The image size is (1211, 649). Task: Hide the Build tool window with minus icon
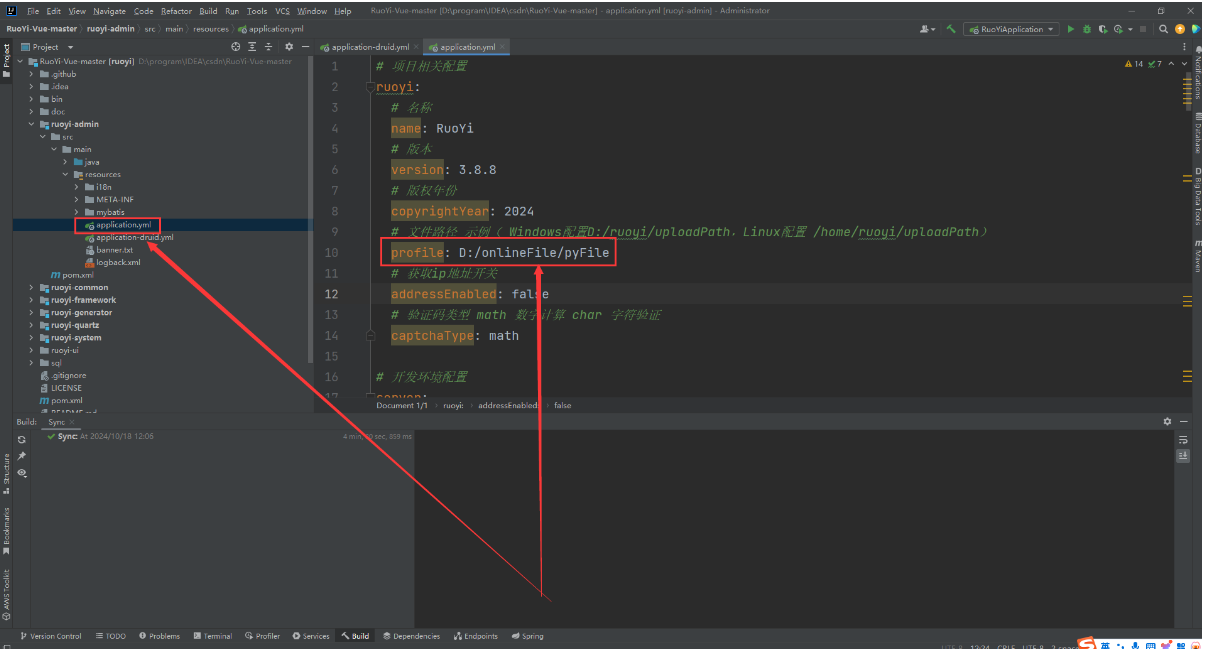click(x=1184, y=422)
